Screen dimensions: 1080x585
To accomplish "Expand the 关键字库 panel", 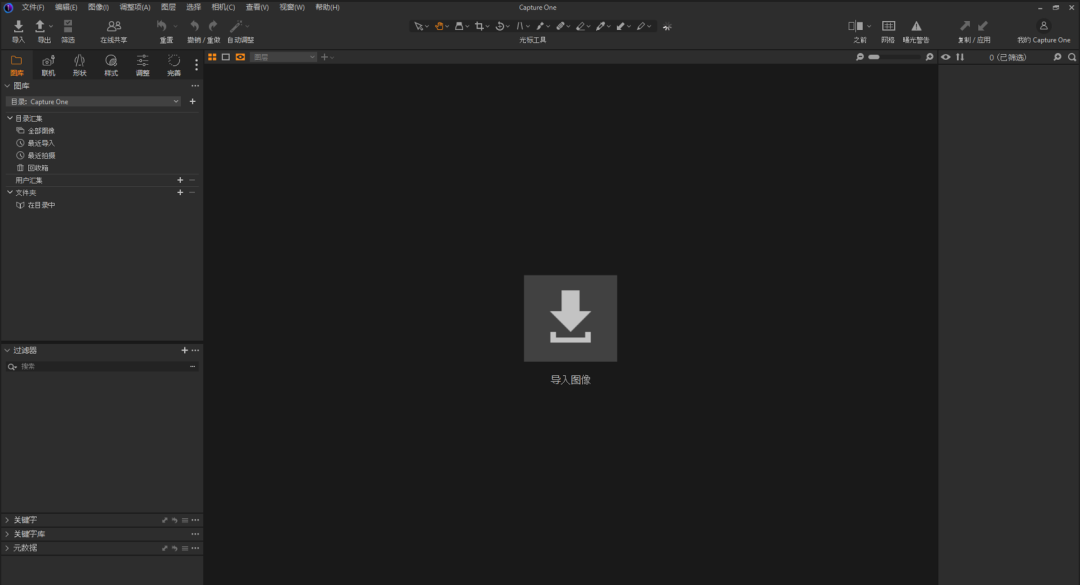I will [8, 534].
